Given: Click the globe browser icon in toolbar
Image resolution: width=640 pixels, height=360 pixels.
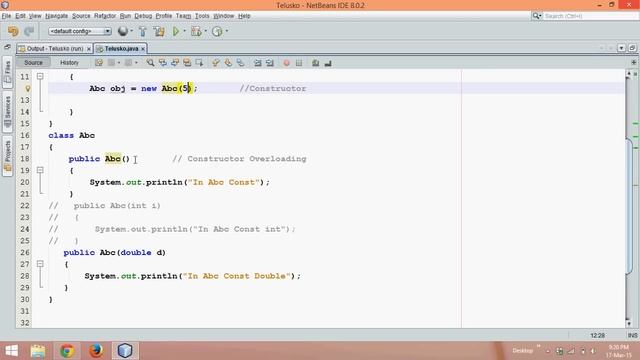Looking at the screenshot, I should pos(122,31).
